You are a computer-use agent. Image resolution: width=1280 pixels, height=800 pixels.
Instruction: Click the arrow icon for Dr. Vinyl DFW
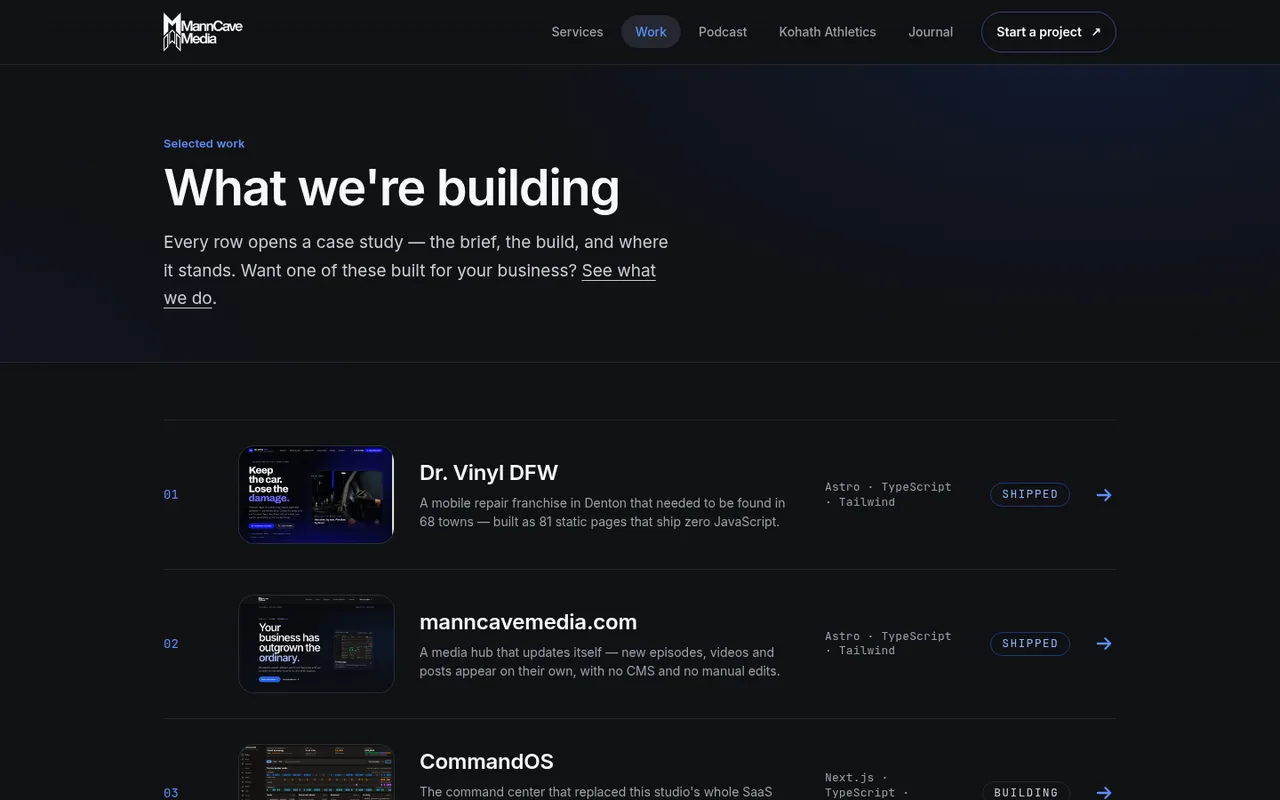(x=1104, y=495)
